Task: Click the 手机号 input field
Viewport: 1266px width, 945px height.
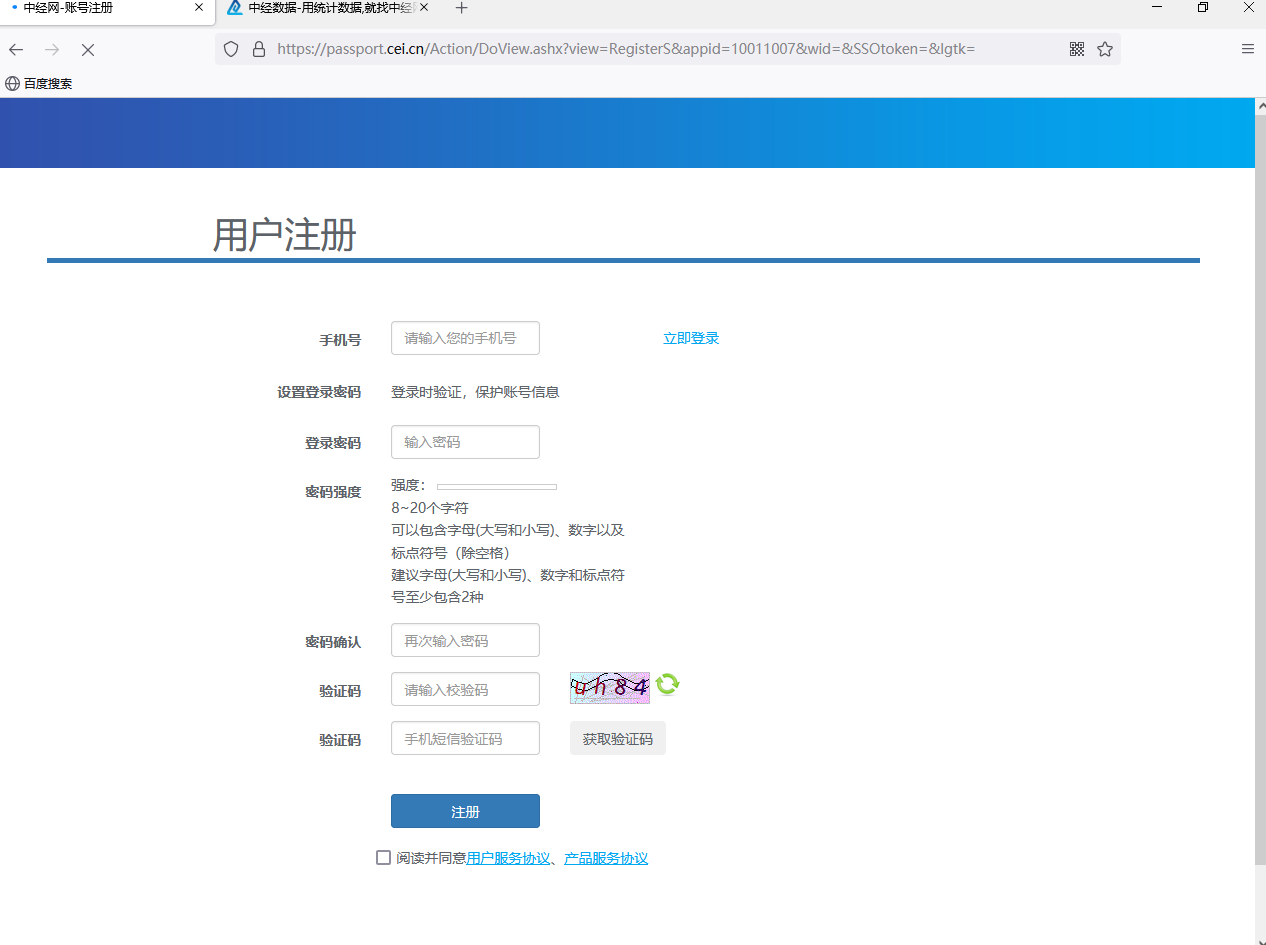Action: [465, 338]
